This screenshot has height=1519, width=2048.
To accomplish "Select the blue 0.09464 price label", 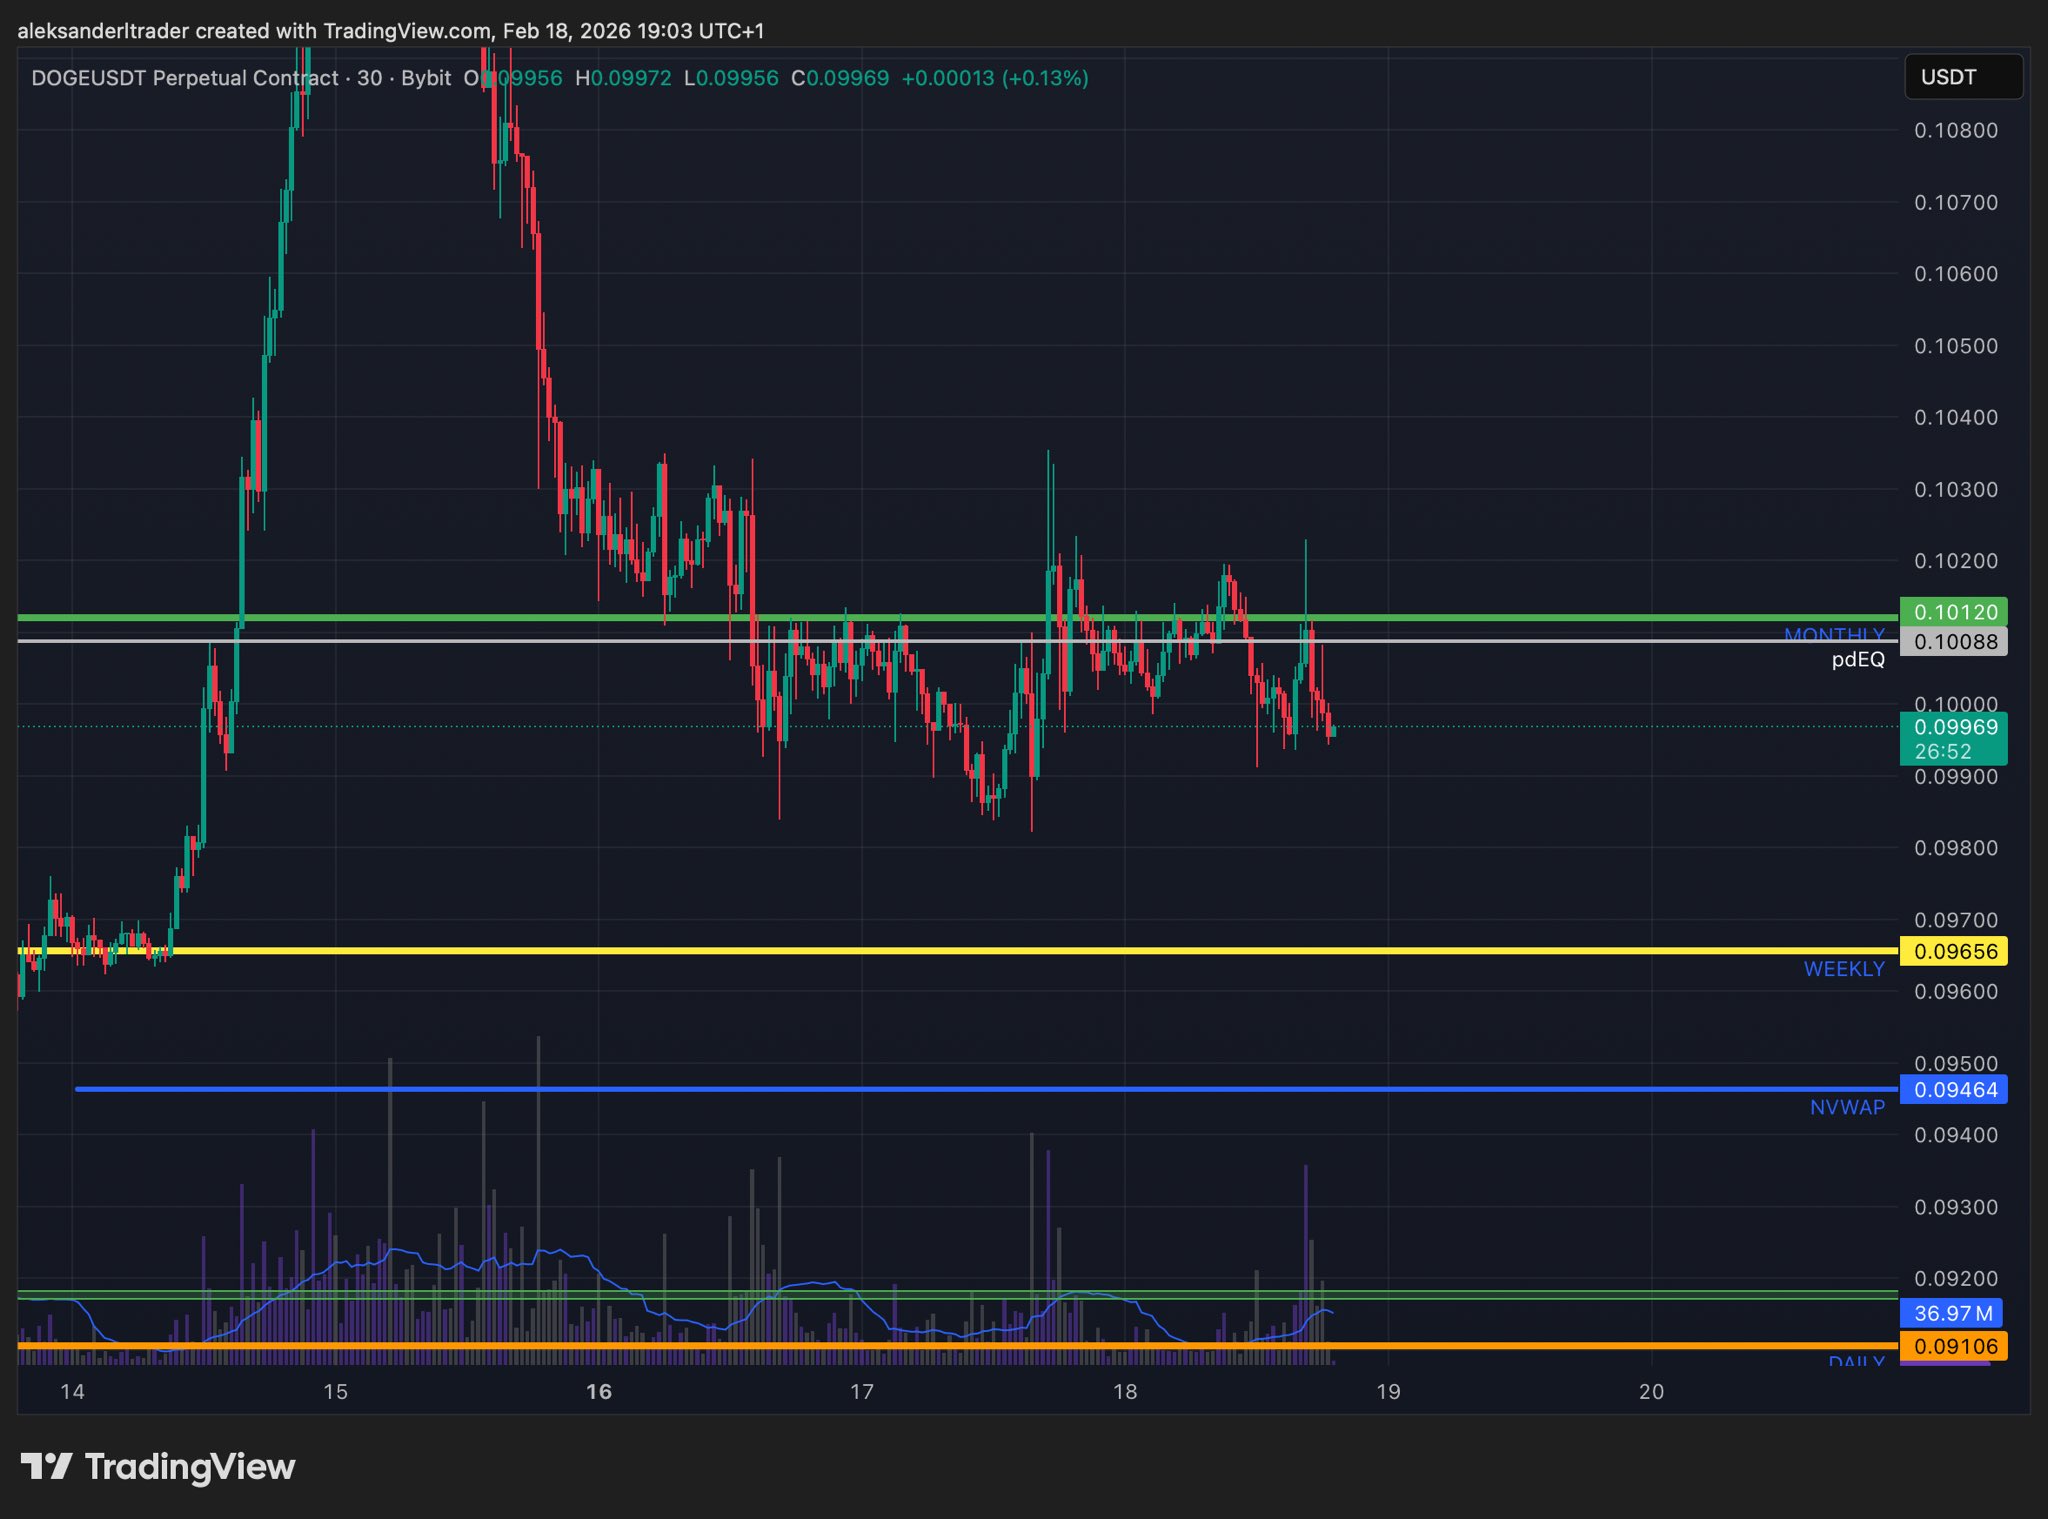I will (x=1954, y=1090).
